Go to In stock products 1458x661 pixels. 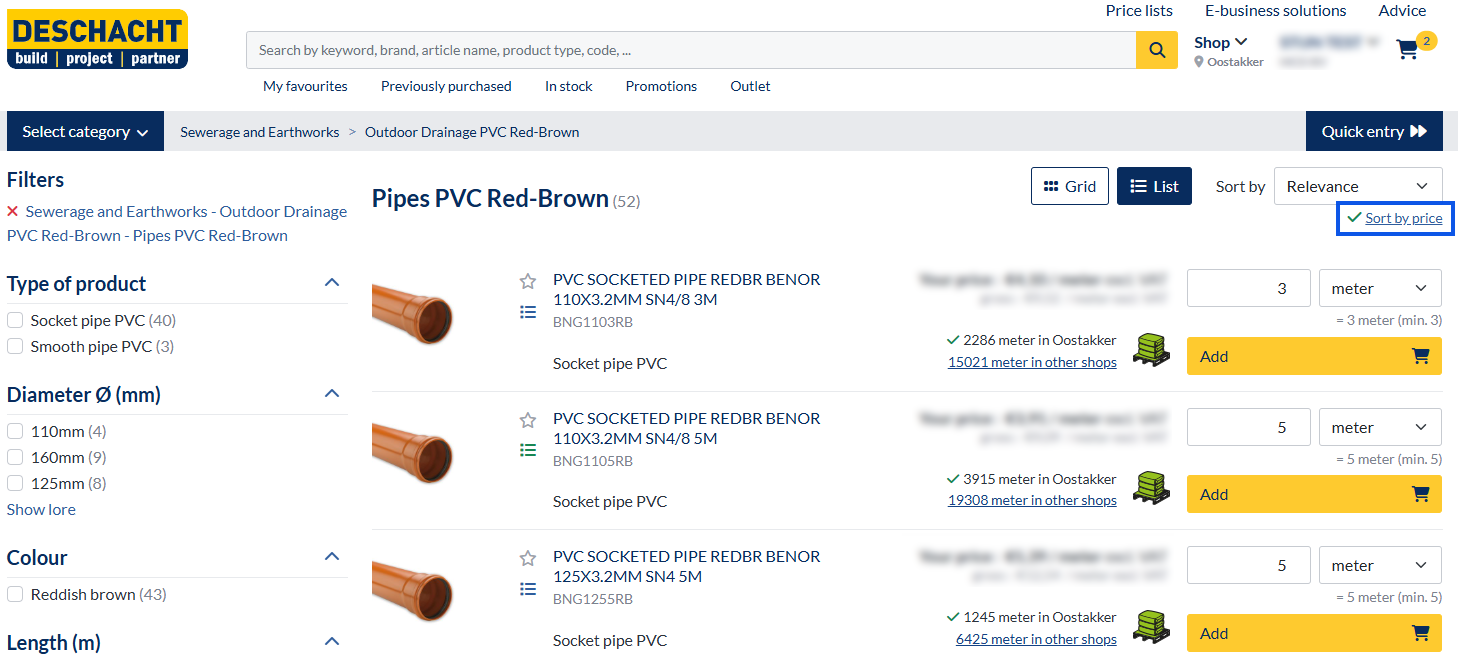pos(569,86)
